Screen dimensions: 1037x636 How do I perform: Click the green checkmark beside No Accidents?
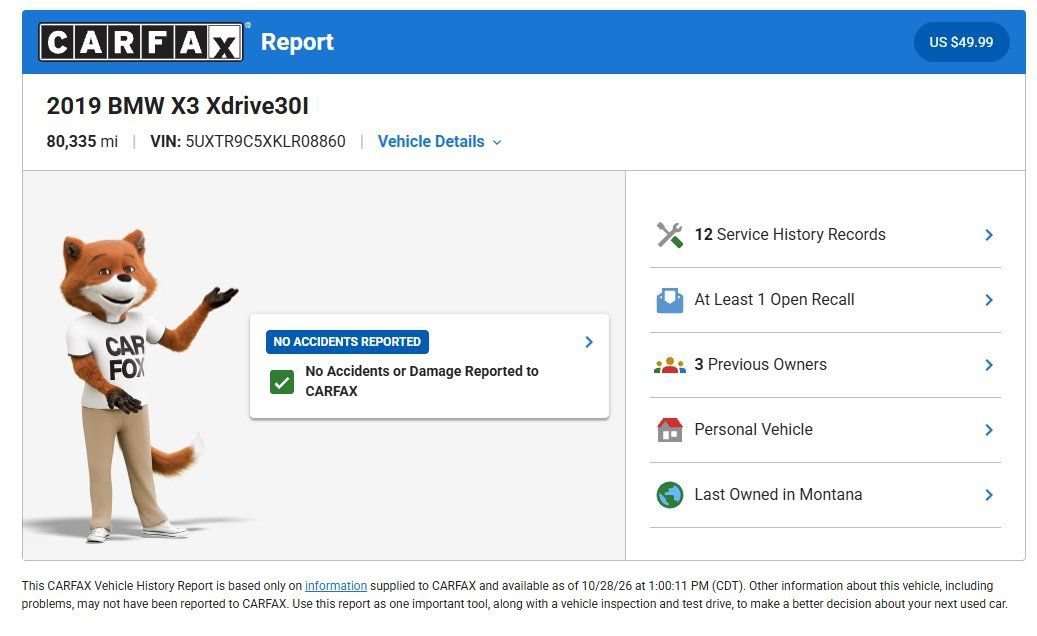(282, 381)
